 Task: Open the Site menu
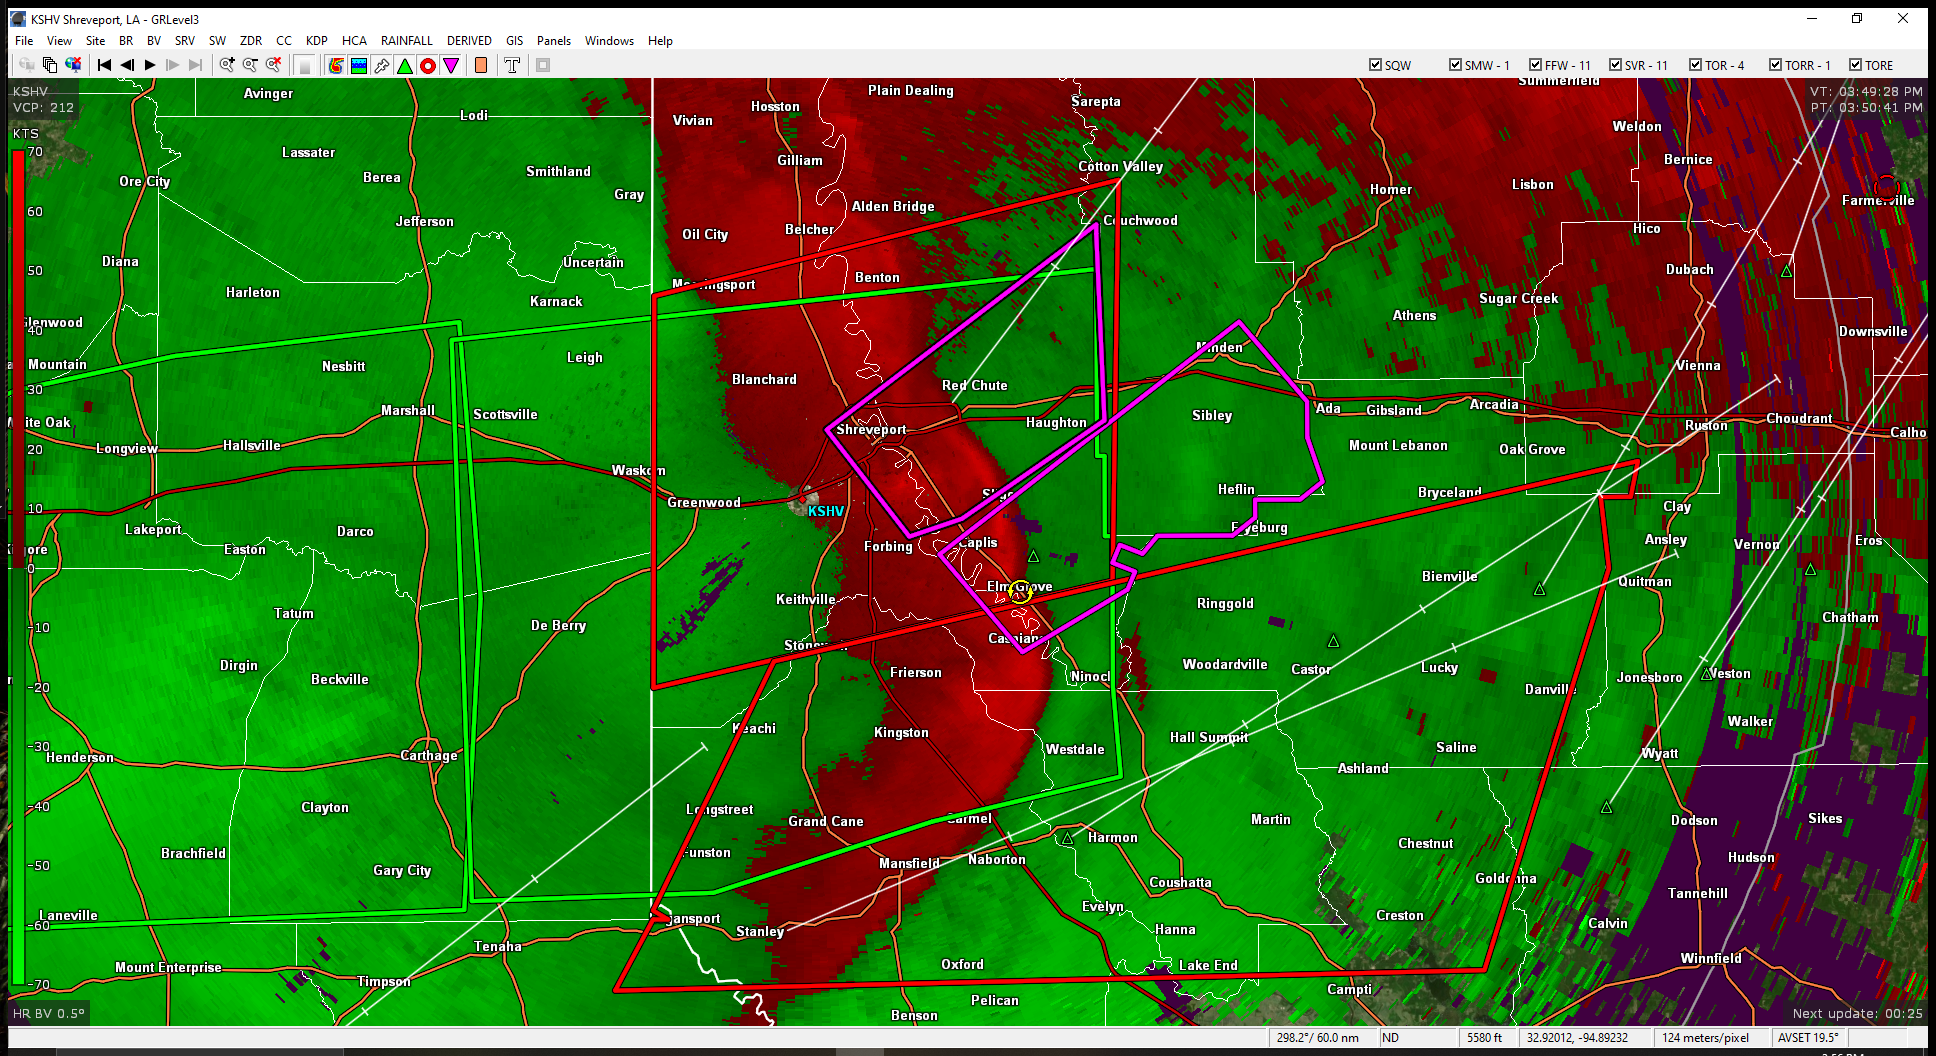click(x=95, y=41)
